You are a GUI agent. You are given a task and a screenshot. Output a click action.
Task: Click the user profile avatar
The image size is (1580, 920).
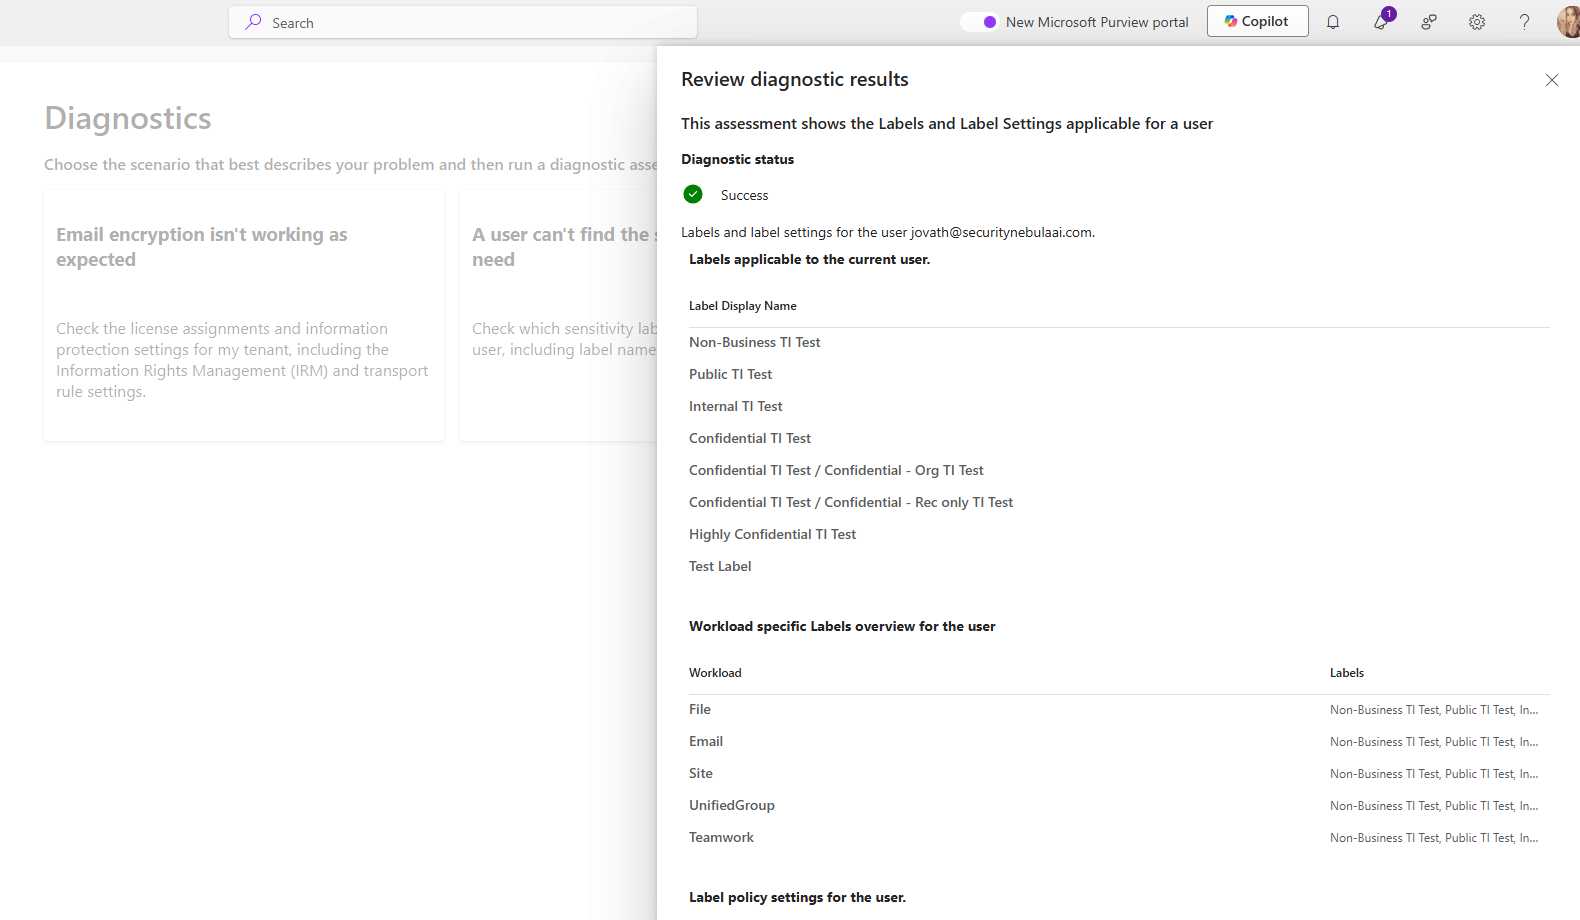pos(1569,22)
